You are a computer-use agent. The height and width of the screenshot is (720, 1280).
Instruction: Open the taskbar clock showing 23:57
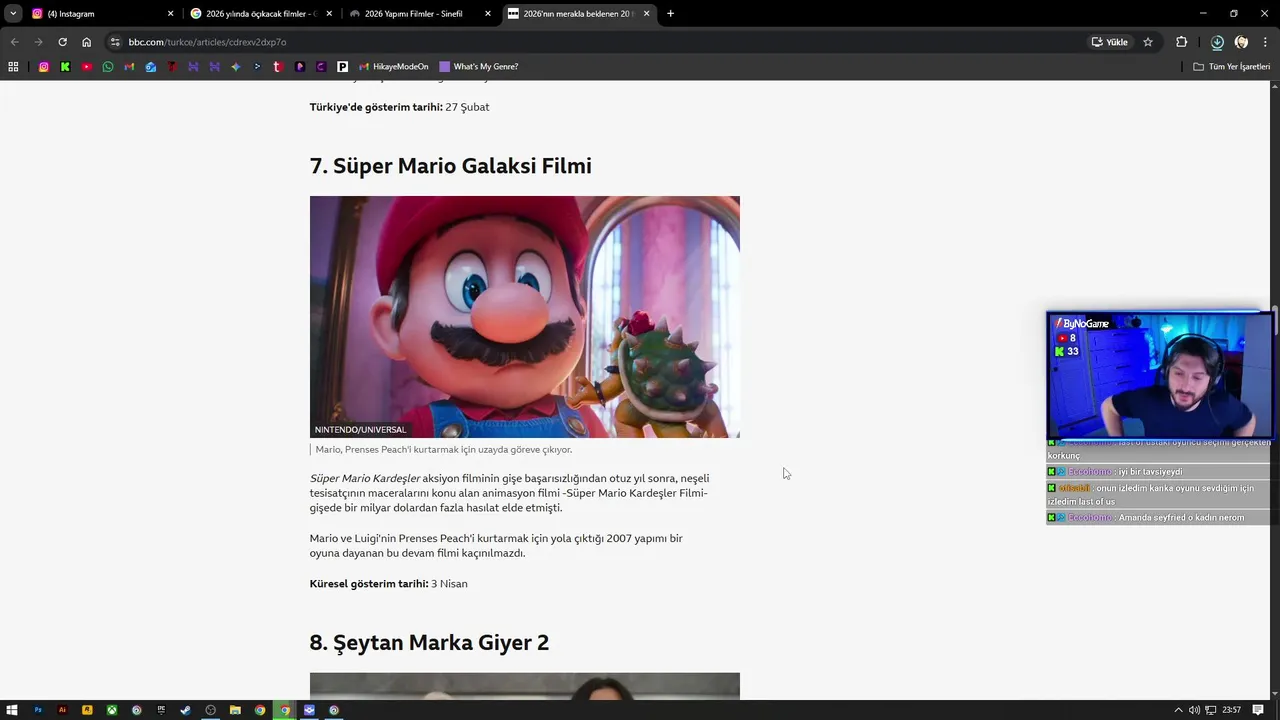(1231, 710)
